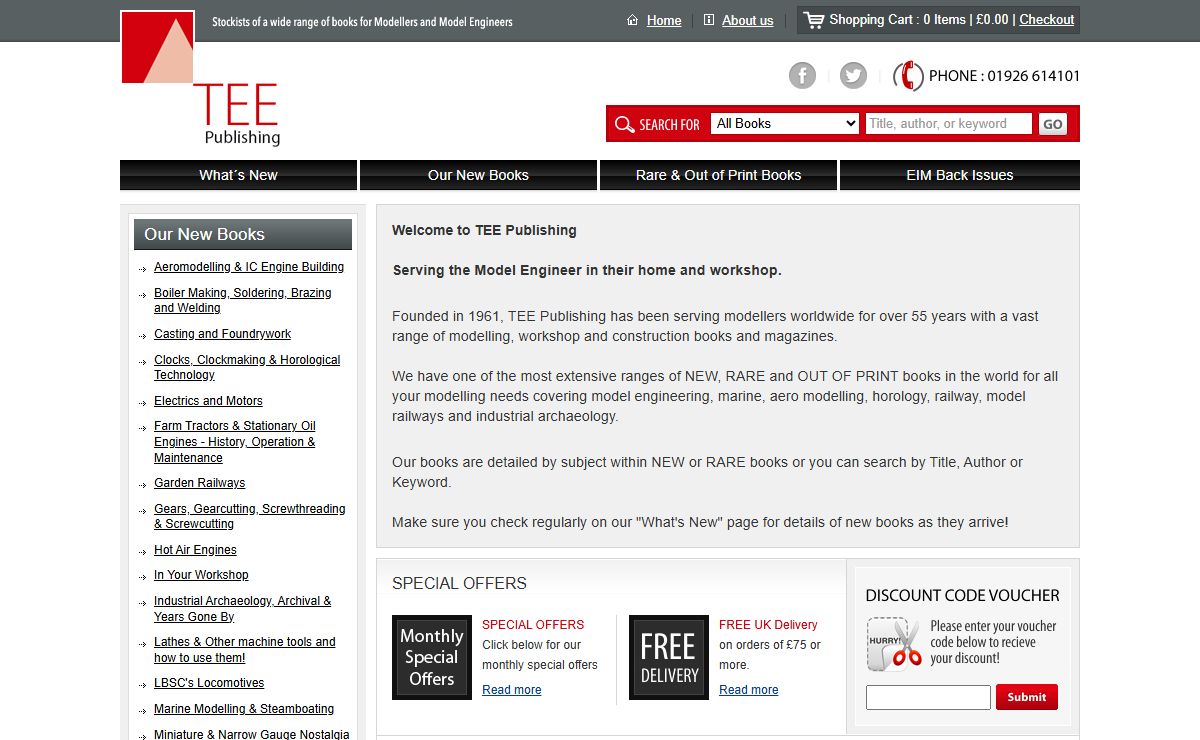Click the Free Delivery image
Image resolution: width=1200 pixels, height=740 pixels.
[x=669, y=657]
